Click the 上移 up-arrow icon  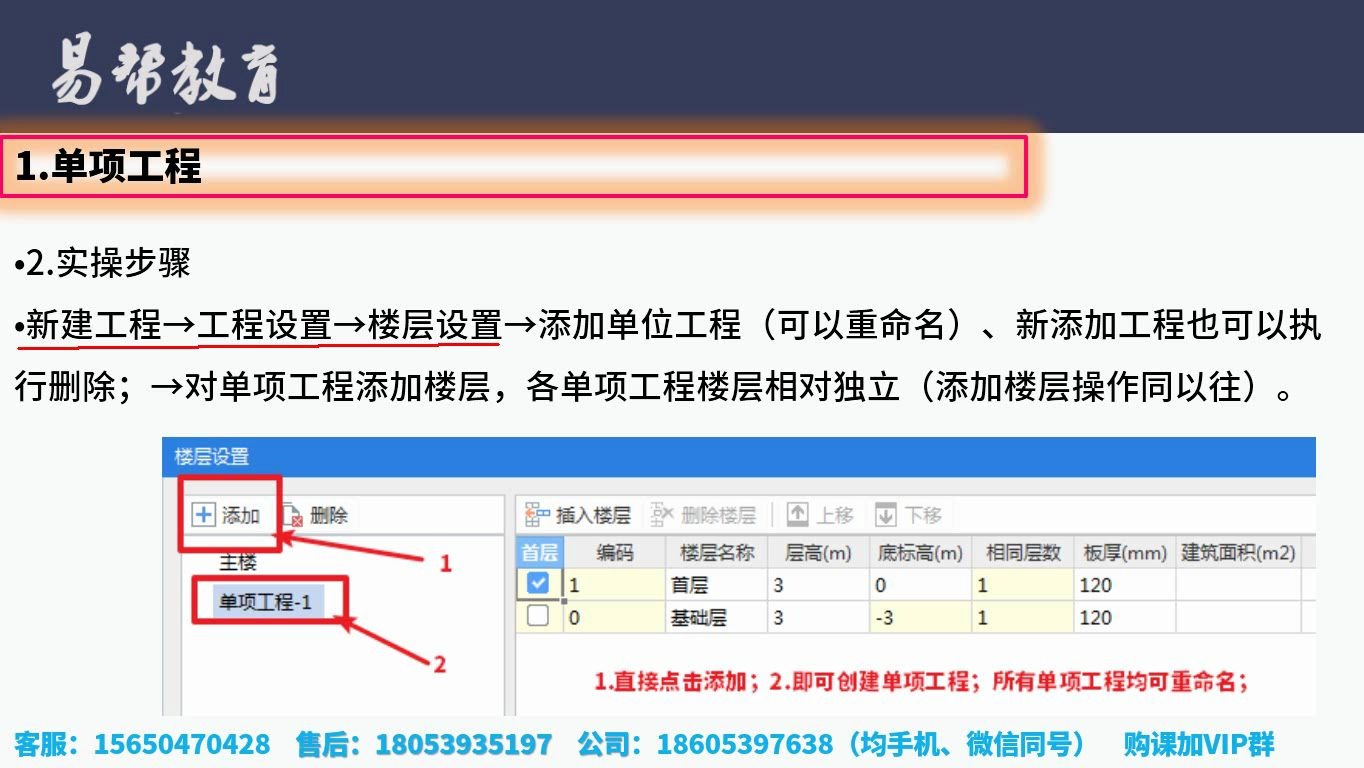click(x=797, y=515)
